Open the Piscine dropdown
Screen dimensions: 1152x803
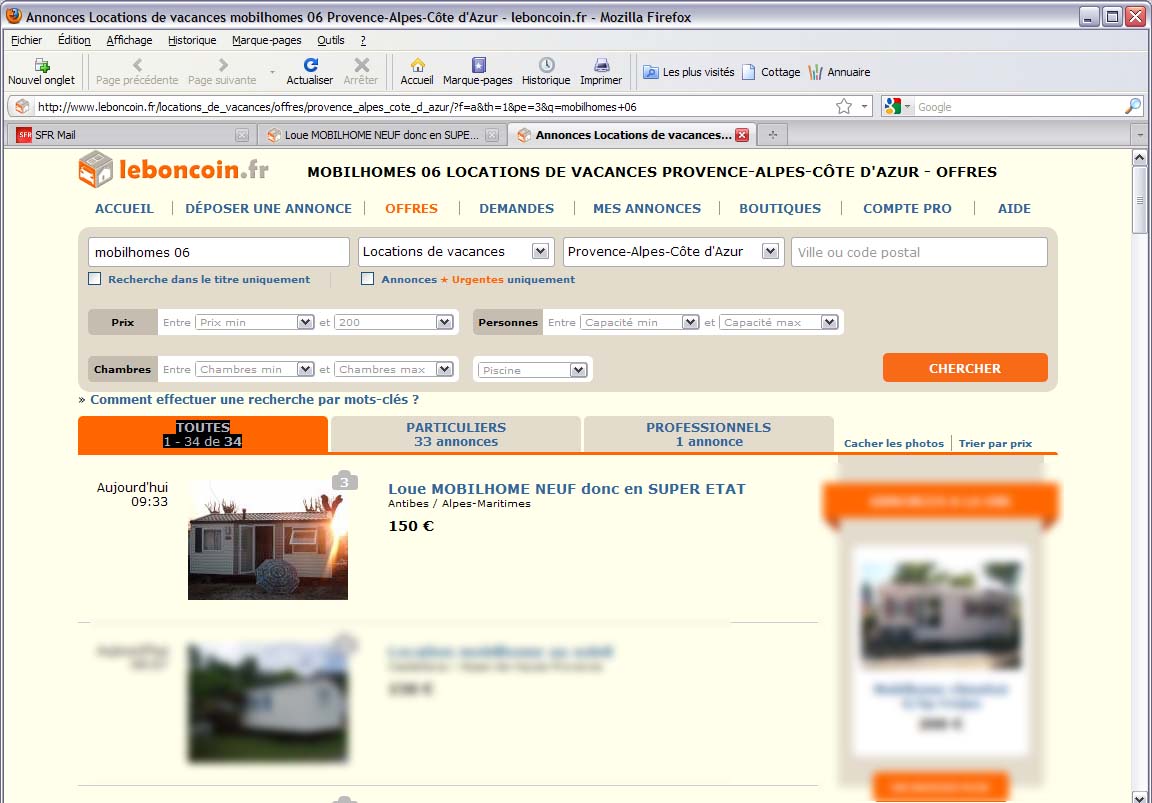[x=578, y=370]
